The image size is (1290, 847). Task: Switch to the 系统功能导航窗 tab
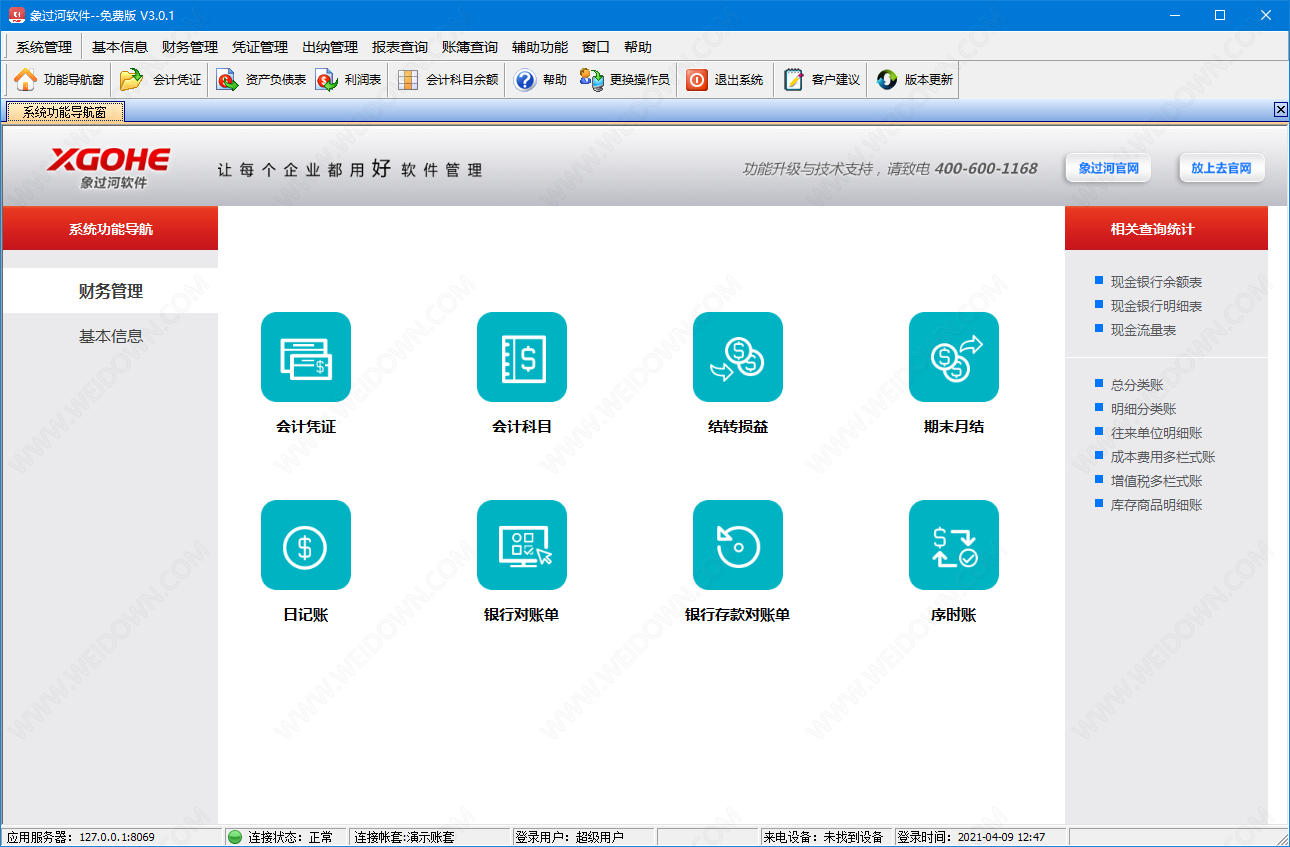[65, 112]
